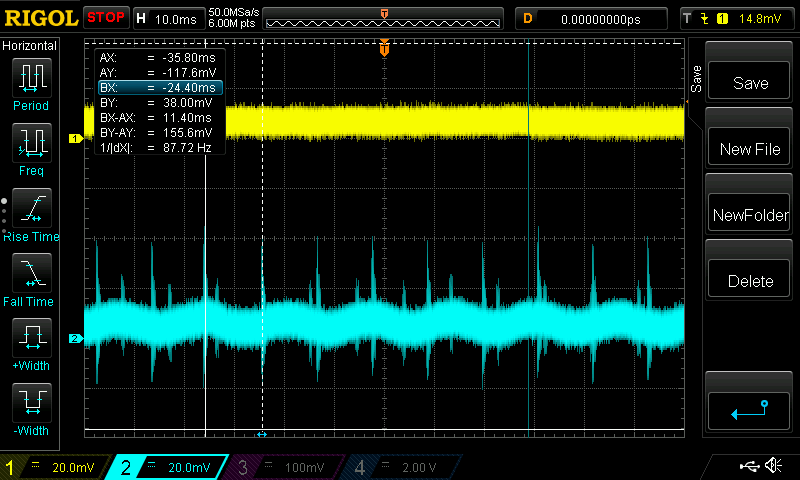Click the blue cursor handle at bottom

click(x=262, y=434)
